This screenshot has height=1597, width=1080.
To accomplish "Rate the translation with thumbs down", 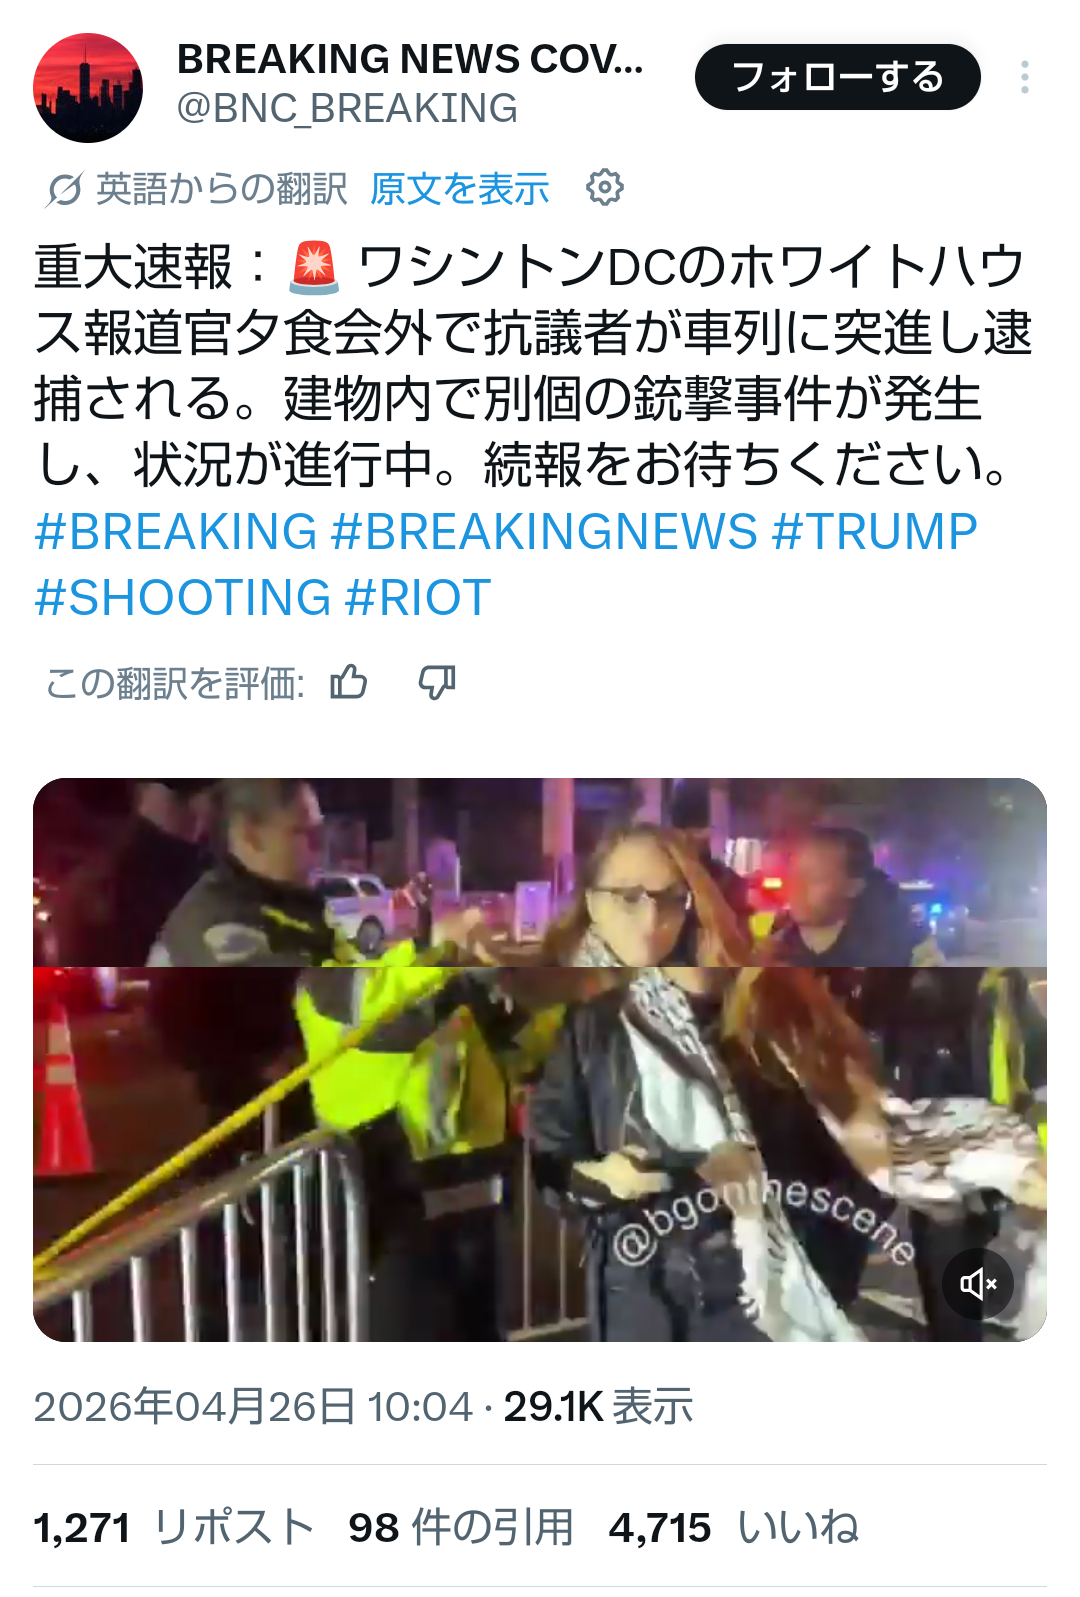I will 437,683.
